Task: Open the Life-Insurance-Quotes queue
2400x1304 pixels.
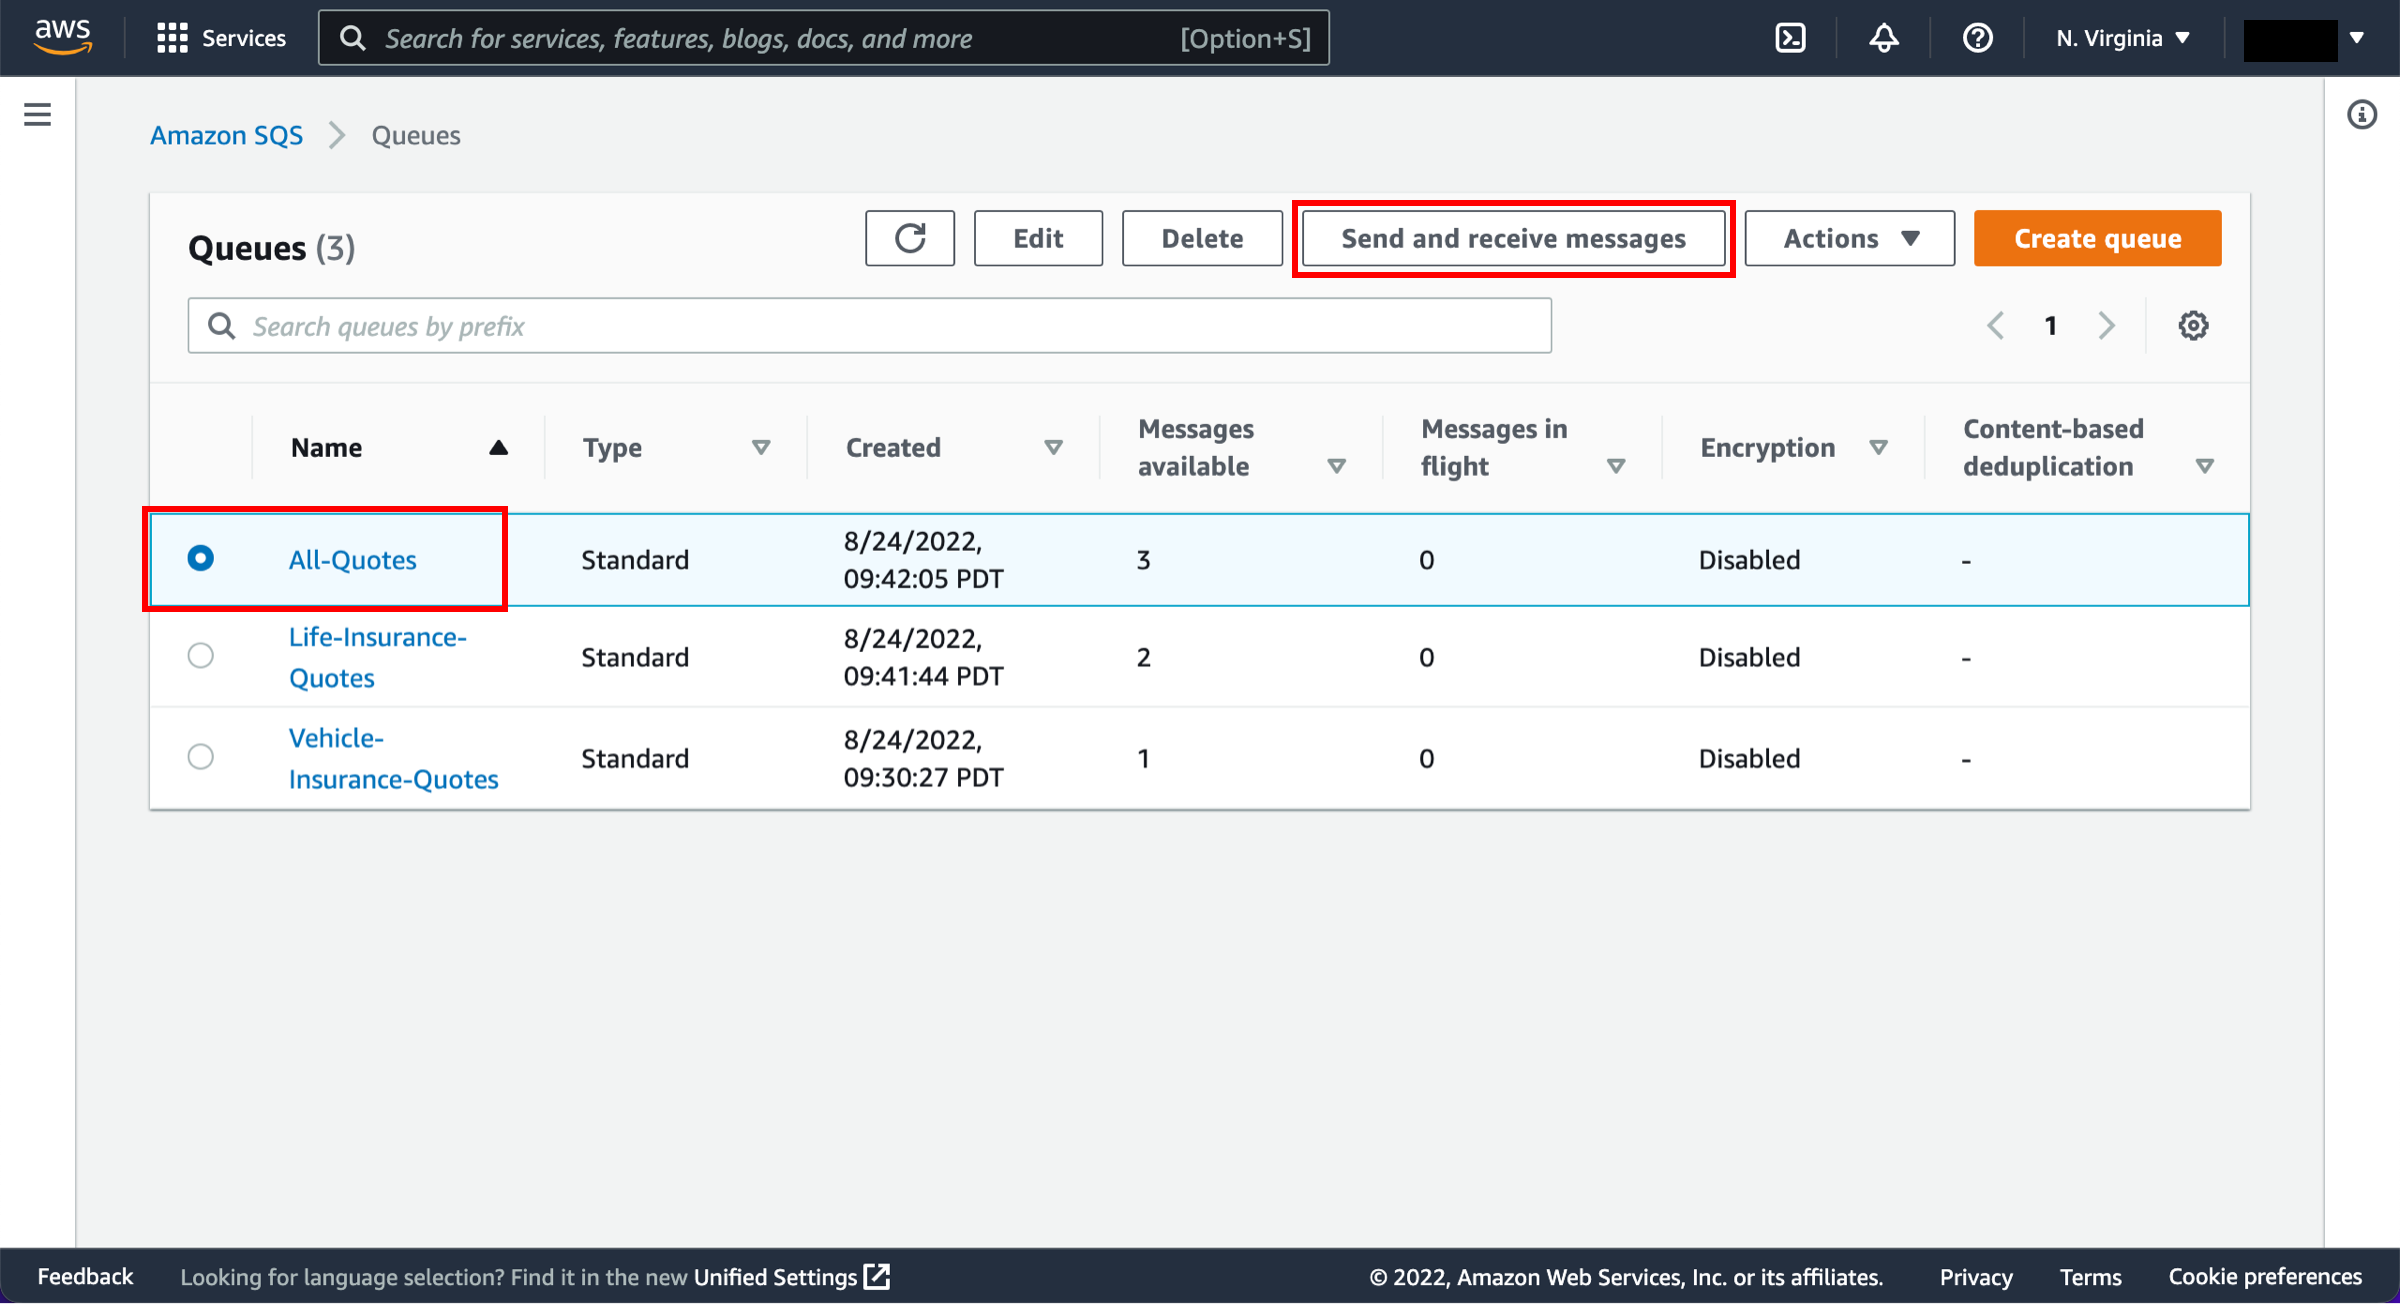Action: coord(376,657)
